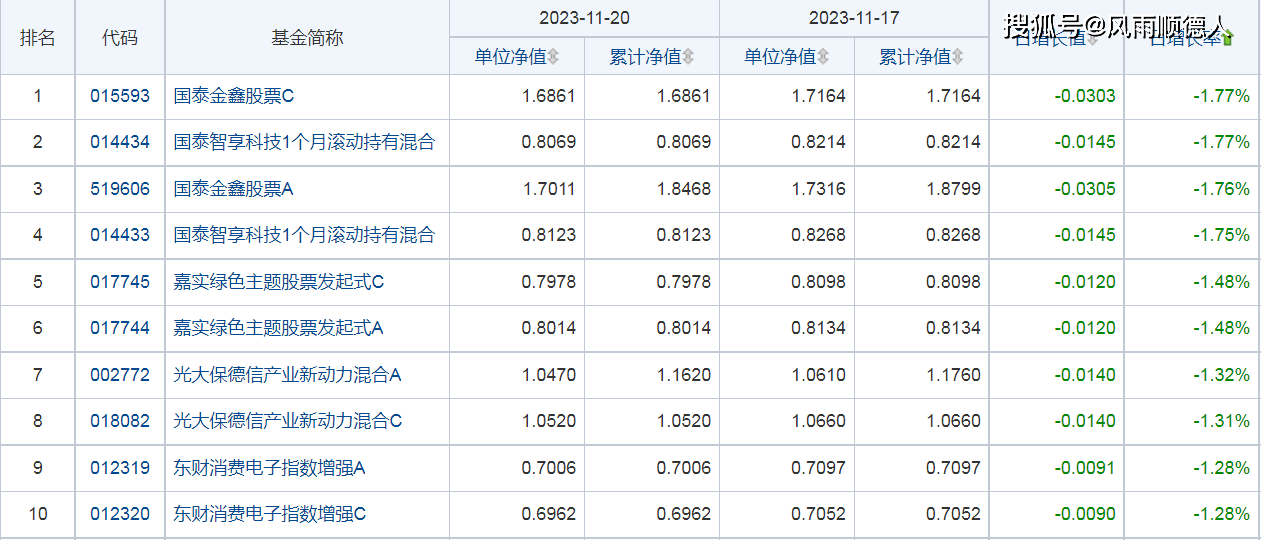Click sort arrows beside 2023-11-17 累计净值
This screenshot has width=1261, height=540.
point(958,58)
